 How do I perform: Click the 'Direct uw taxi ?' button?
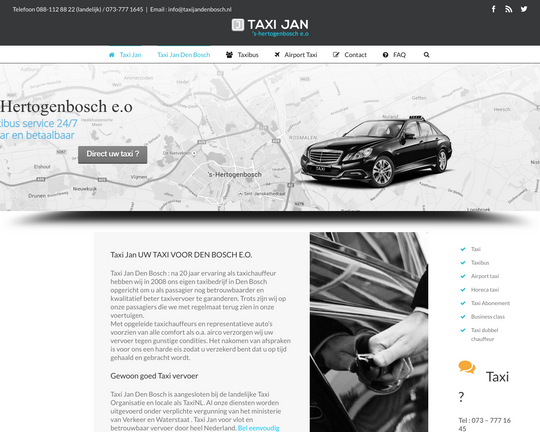[113, 154]
